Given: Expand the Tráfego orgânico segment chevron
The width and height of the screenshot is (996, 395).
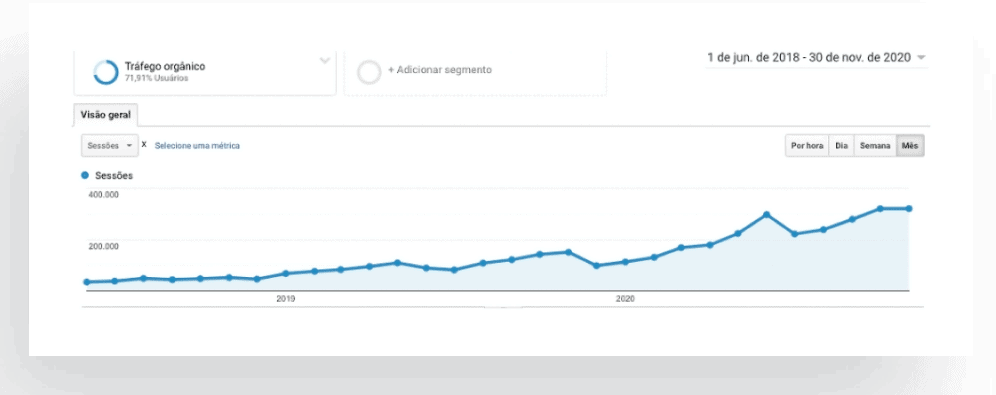Looking at the screenshot, I should [x=325, y=61].
